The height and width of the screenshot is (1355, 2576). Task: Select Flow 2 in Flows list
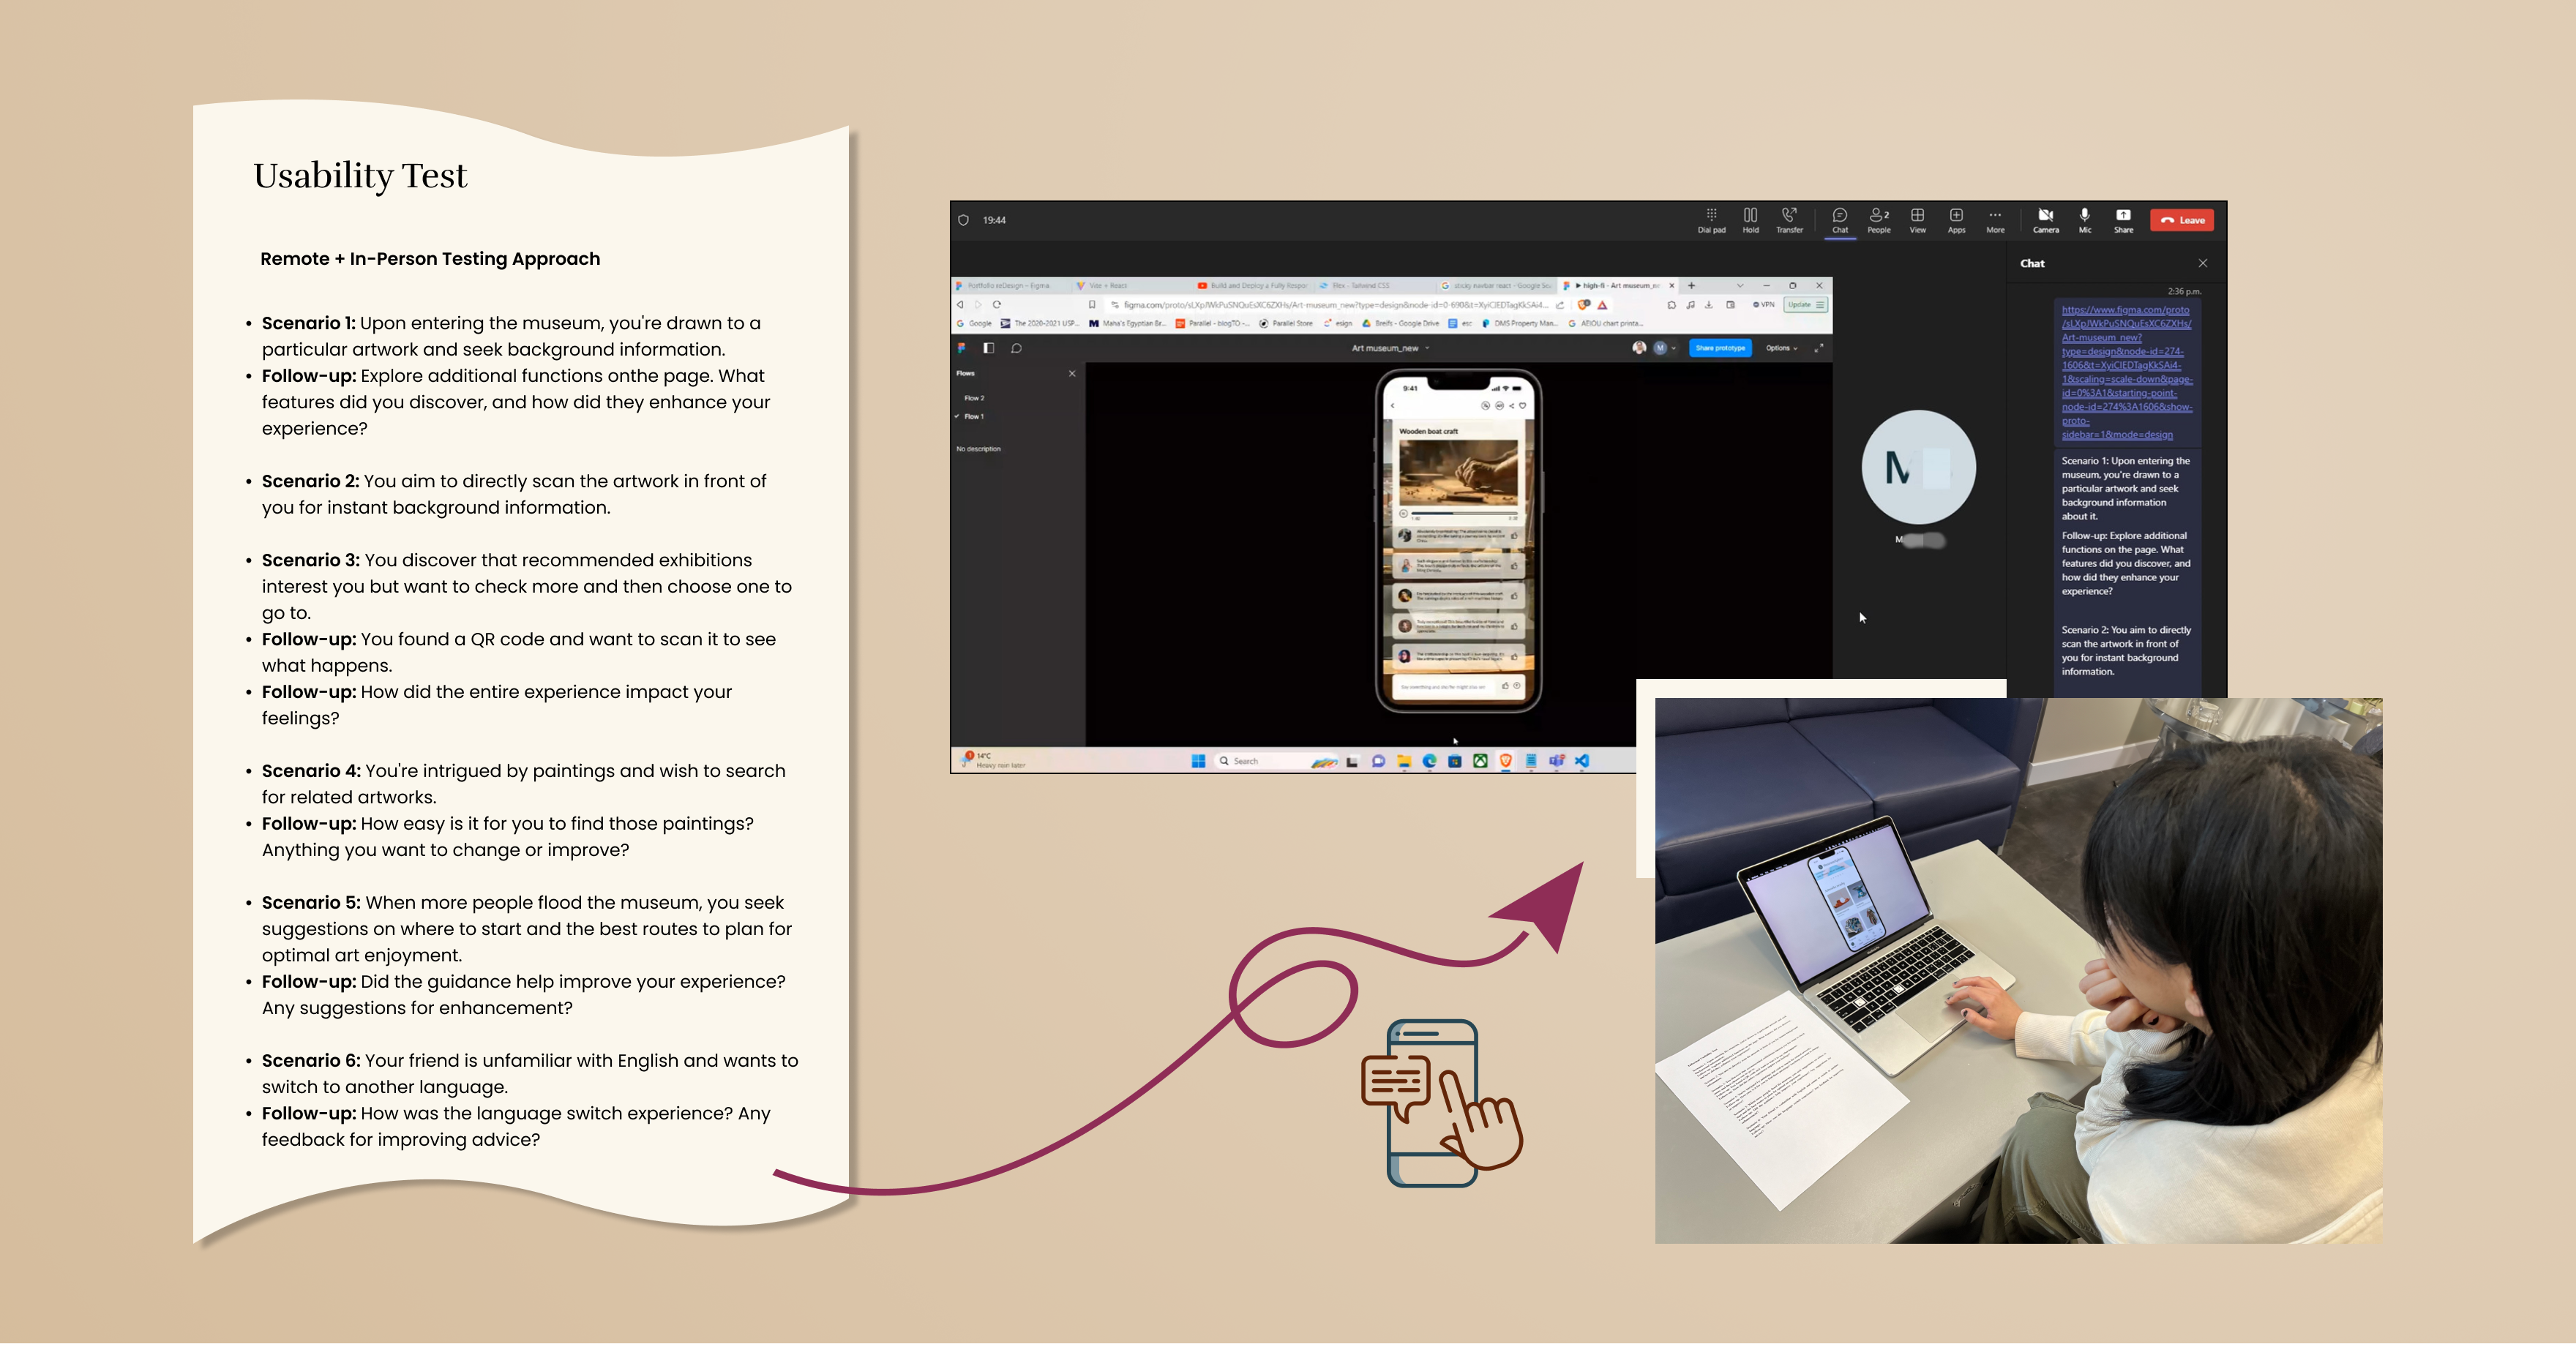[x=974, y=398]
